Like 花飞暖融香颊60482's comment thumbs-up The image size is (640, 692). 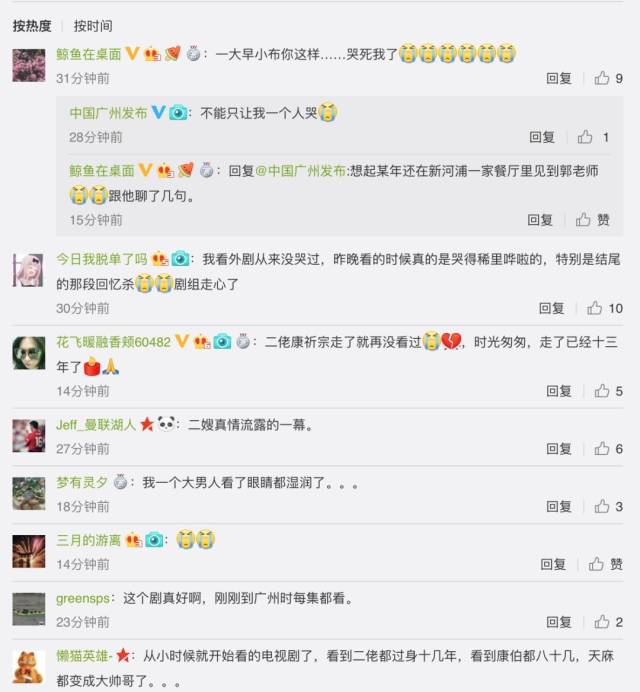tap(602, 391)
